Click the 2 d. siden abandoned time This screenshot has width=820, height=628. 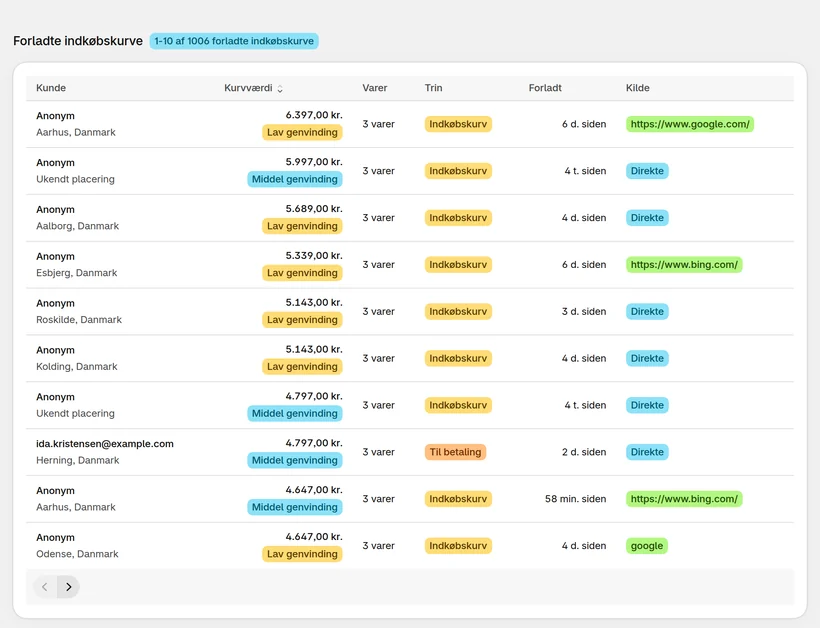[584, 452]
